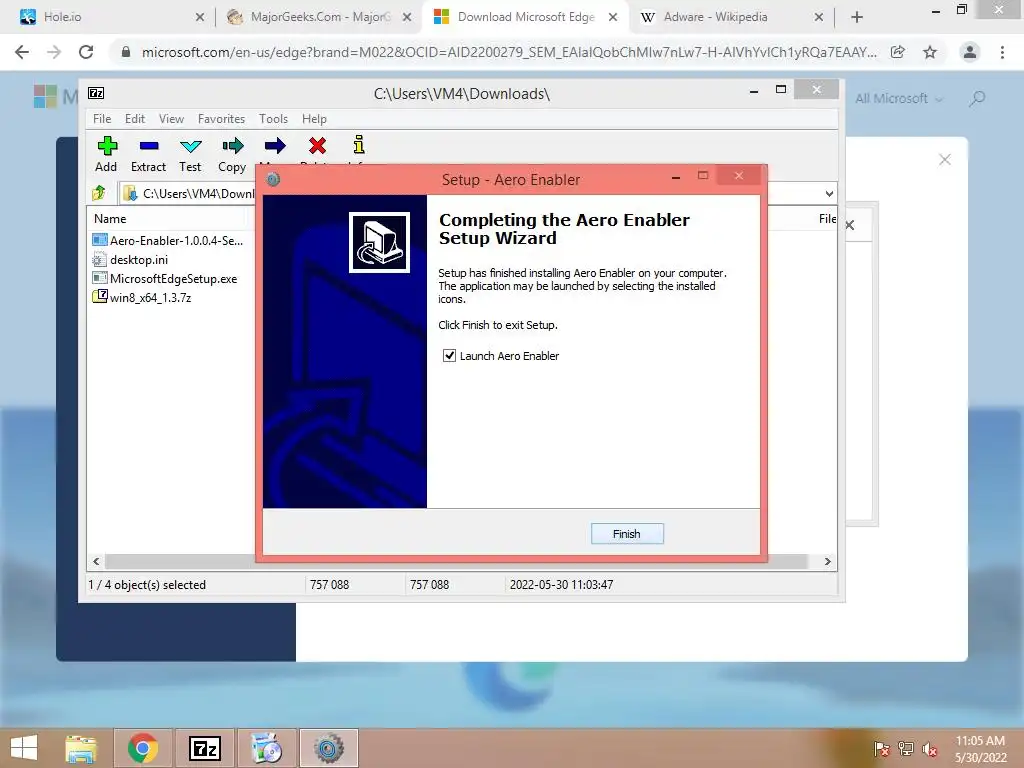The image size is (1024, 768).
Task: Open a new Chrome tab
Action: [x=857, y=18]
